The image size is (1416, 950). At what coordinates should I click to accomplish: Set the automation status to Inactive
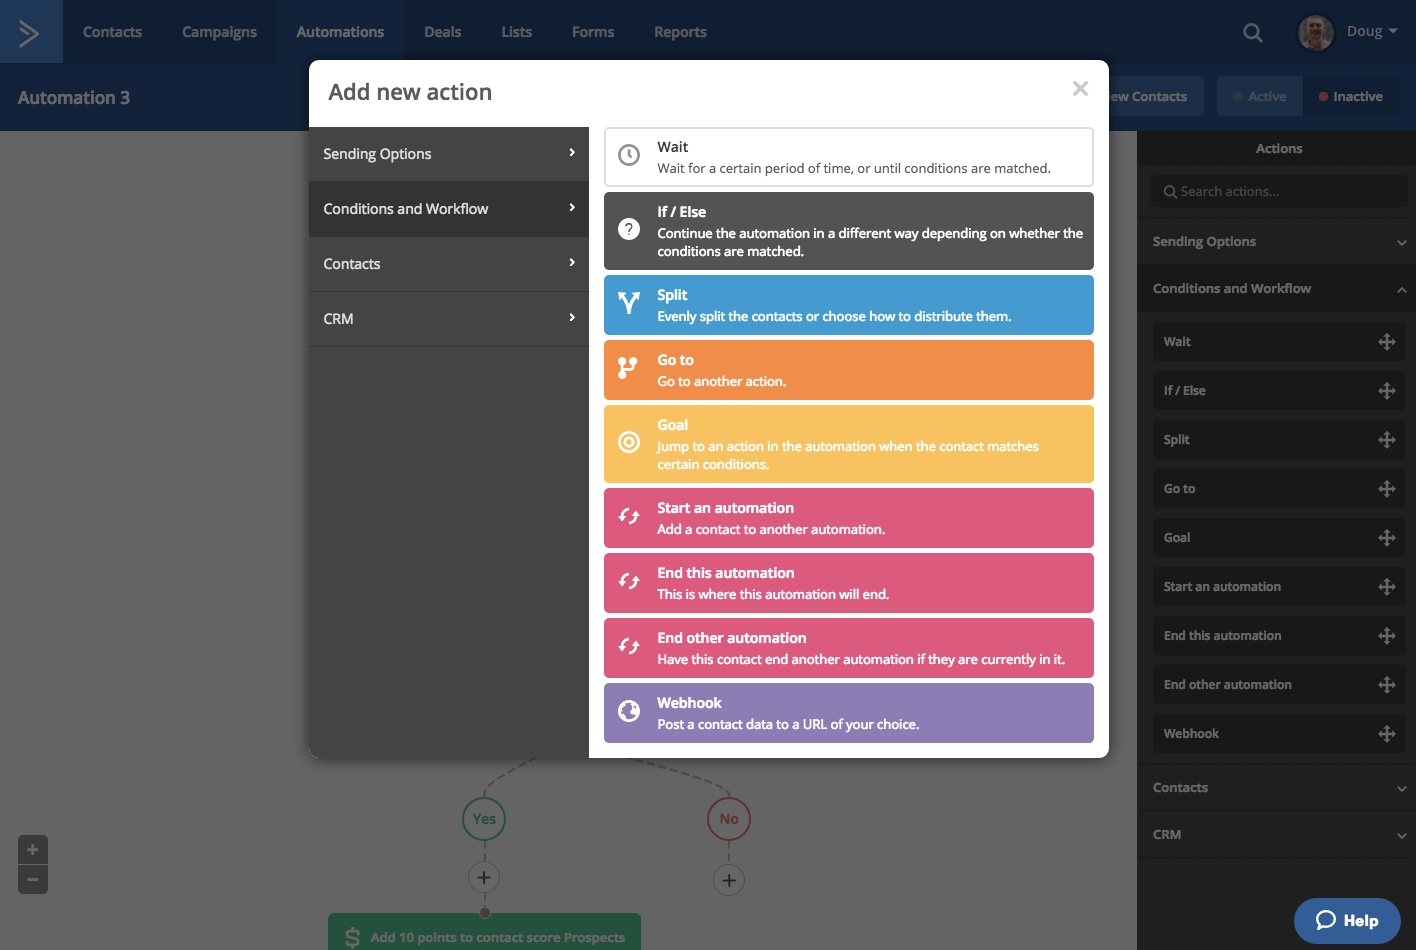1351,97
